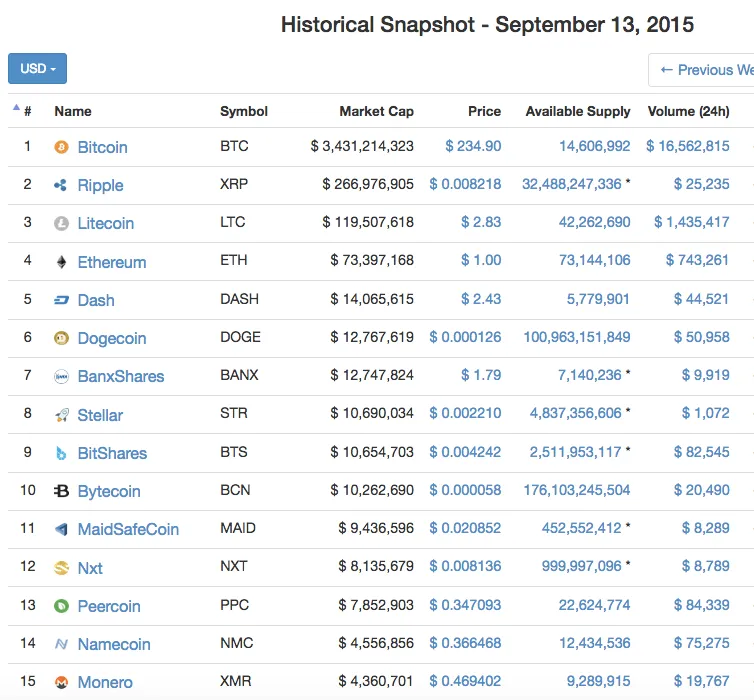Image resolution: width=754 pixels, height=700 pixels.
Task: Click the Stellar rocket icon
Action: [61, 415]
